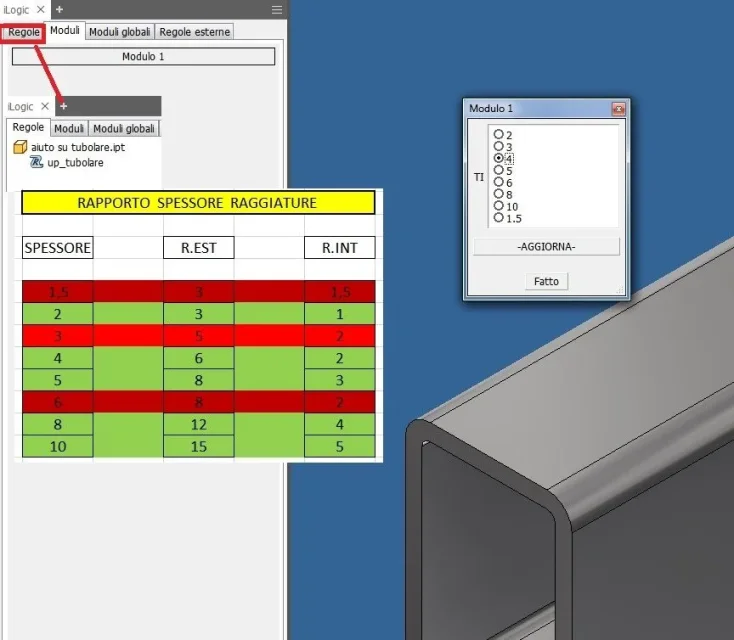The width and height of the screenshot is (734, 640).
Task: Switch to the Moduli tab in the top panel
Action: tap(65, 30)
